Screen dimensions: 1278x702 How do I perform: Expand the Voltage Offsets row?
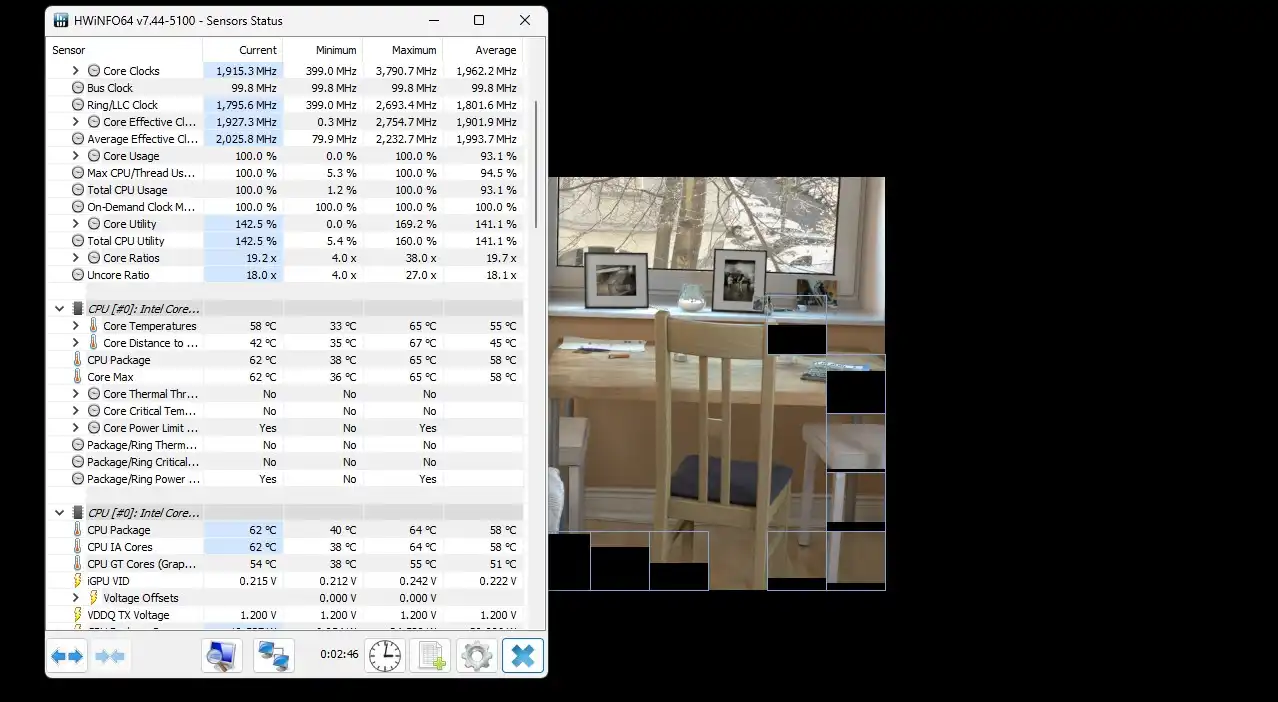[x=75, y=598]
